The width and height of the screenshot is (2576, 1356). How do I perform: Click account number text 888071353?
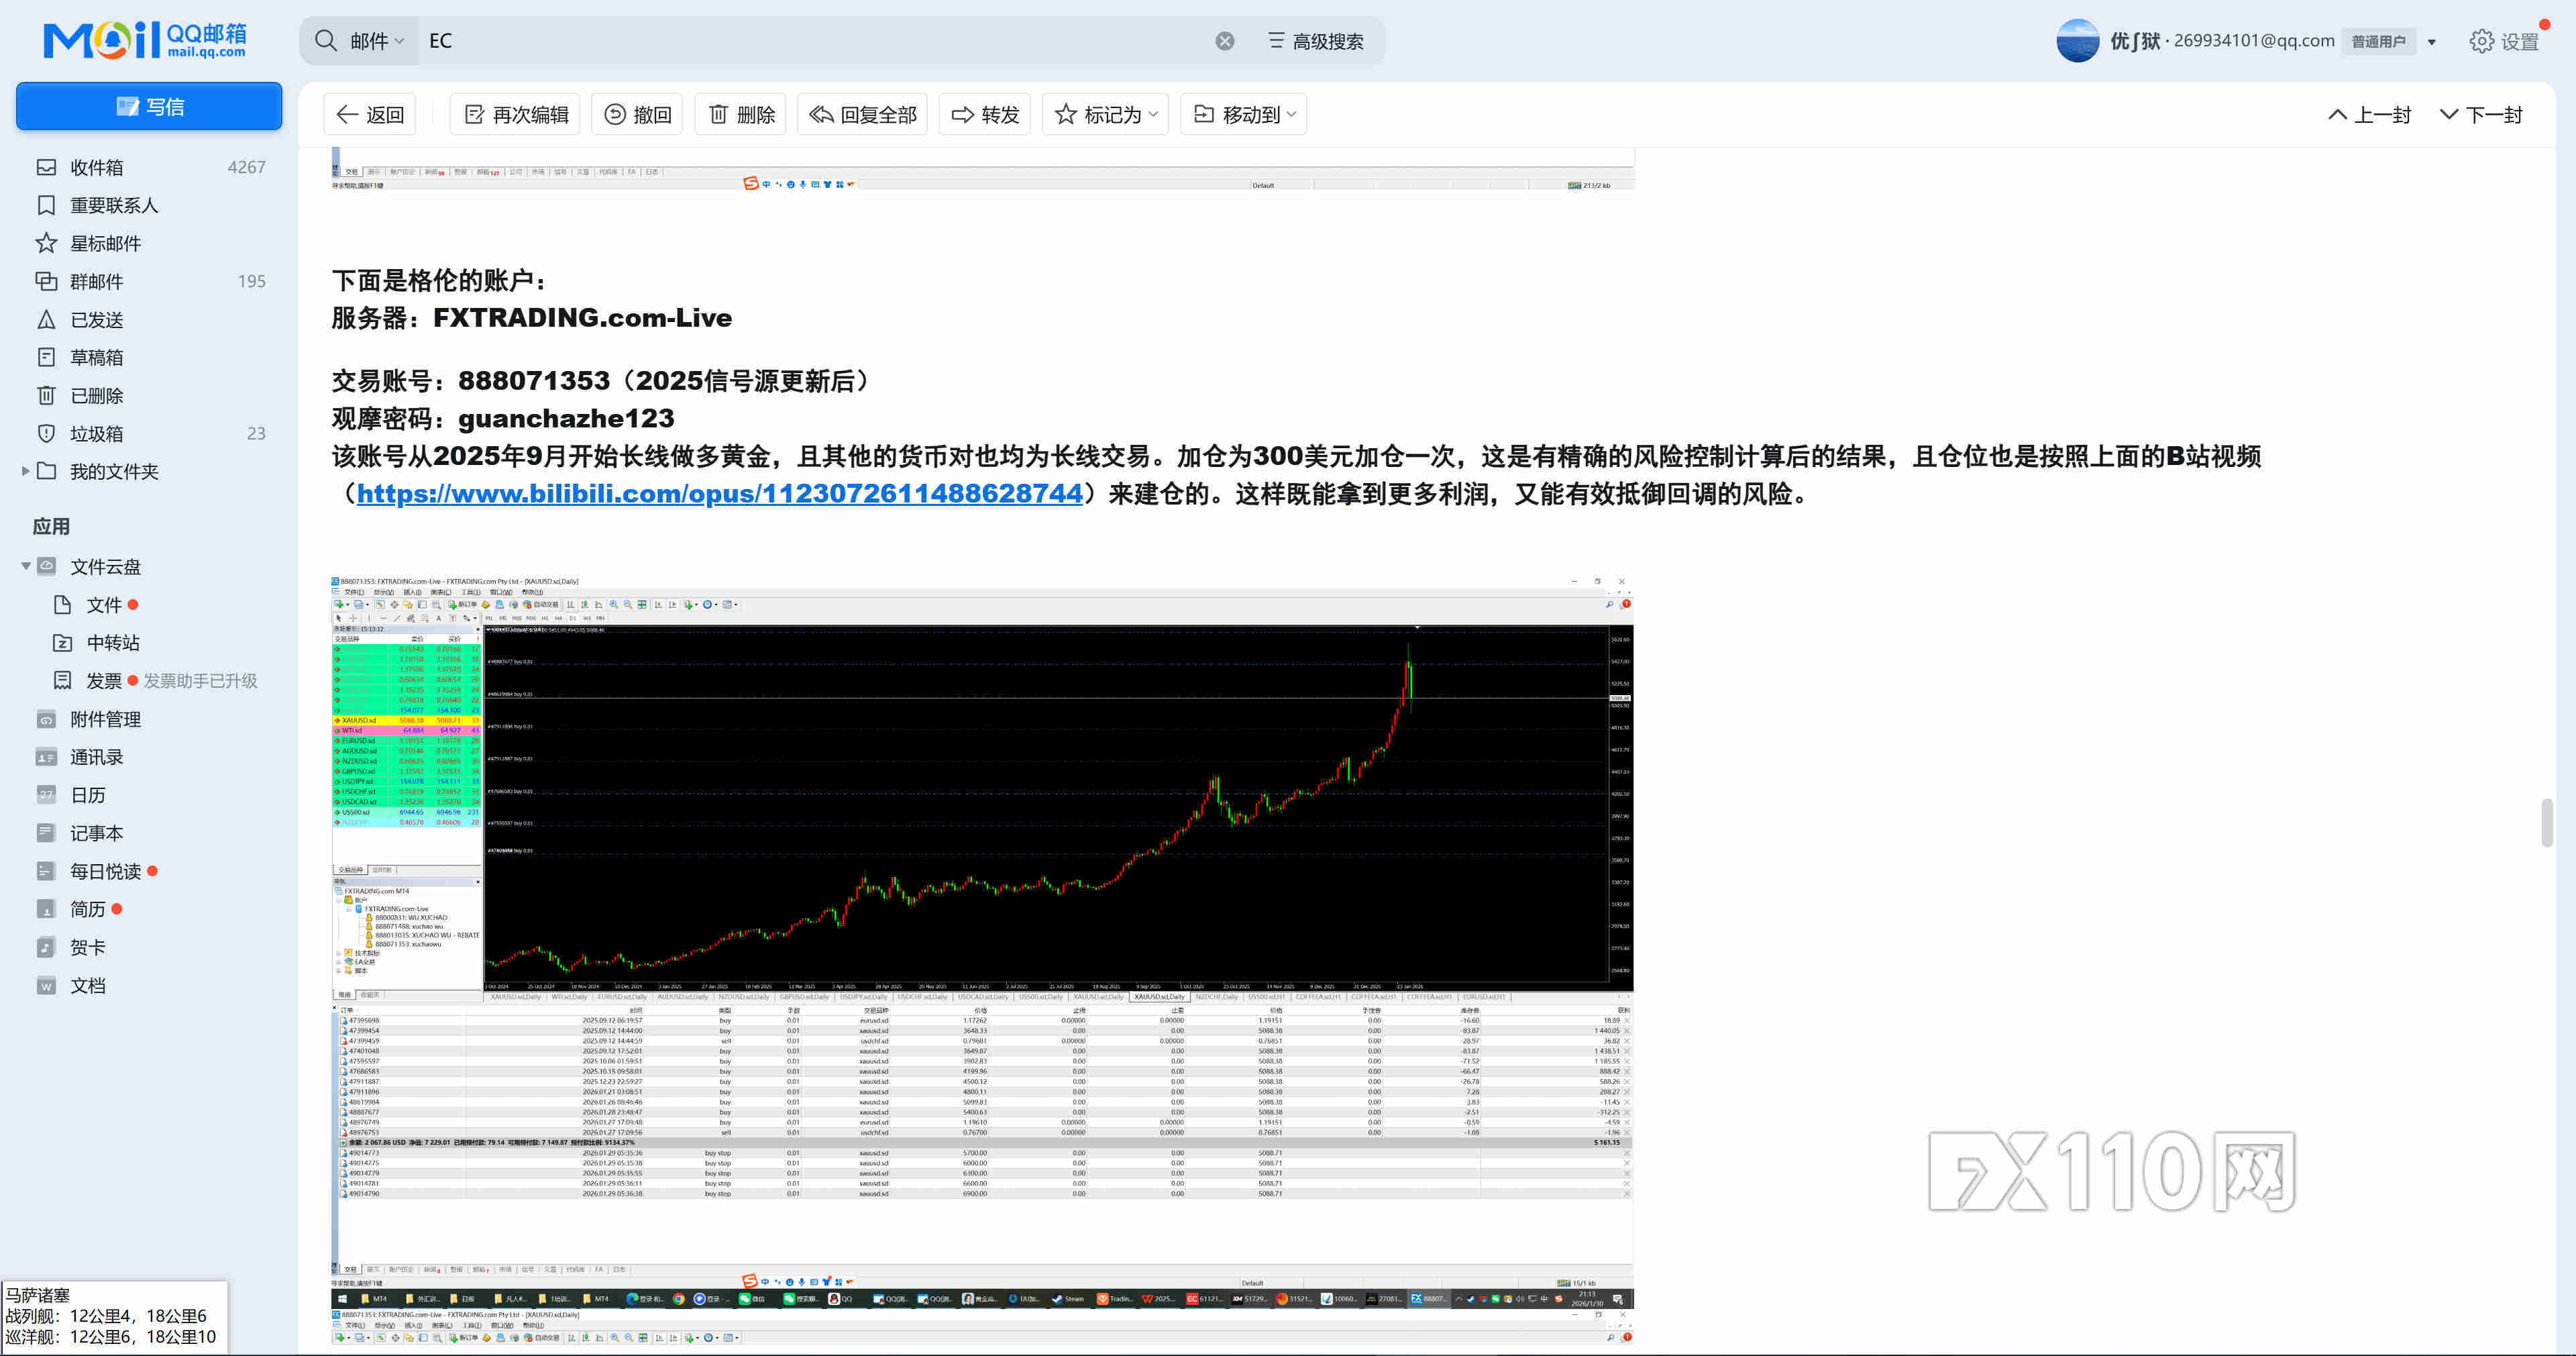click(533, 381)
